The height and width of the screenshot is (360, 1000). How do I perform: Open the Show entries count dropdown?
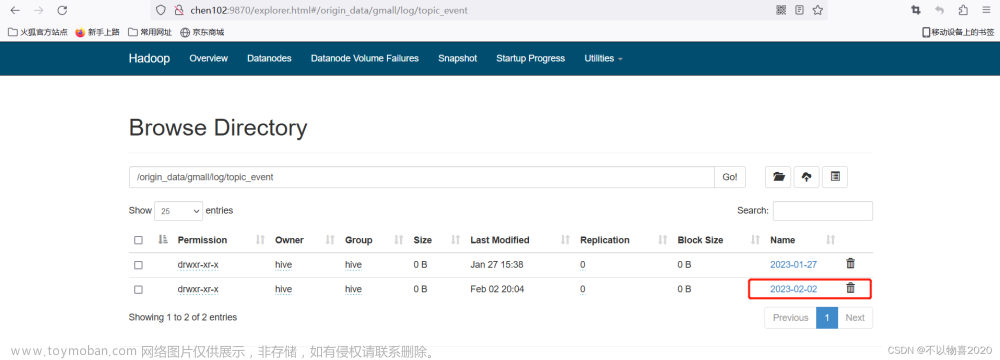tap(179, 211)
